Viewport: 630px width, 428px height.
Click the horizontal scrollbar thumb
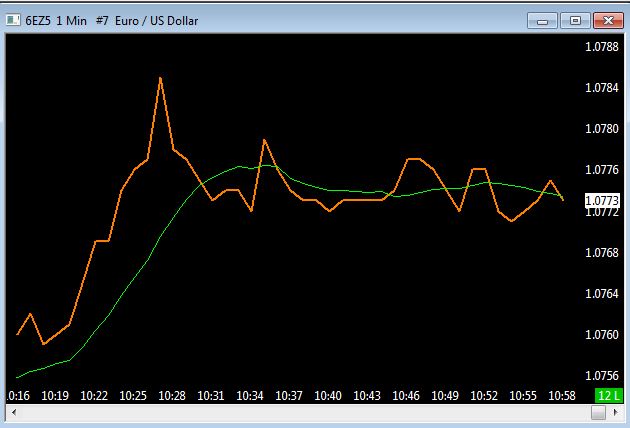[x=598, y=412]
